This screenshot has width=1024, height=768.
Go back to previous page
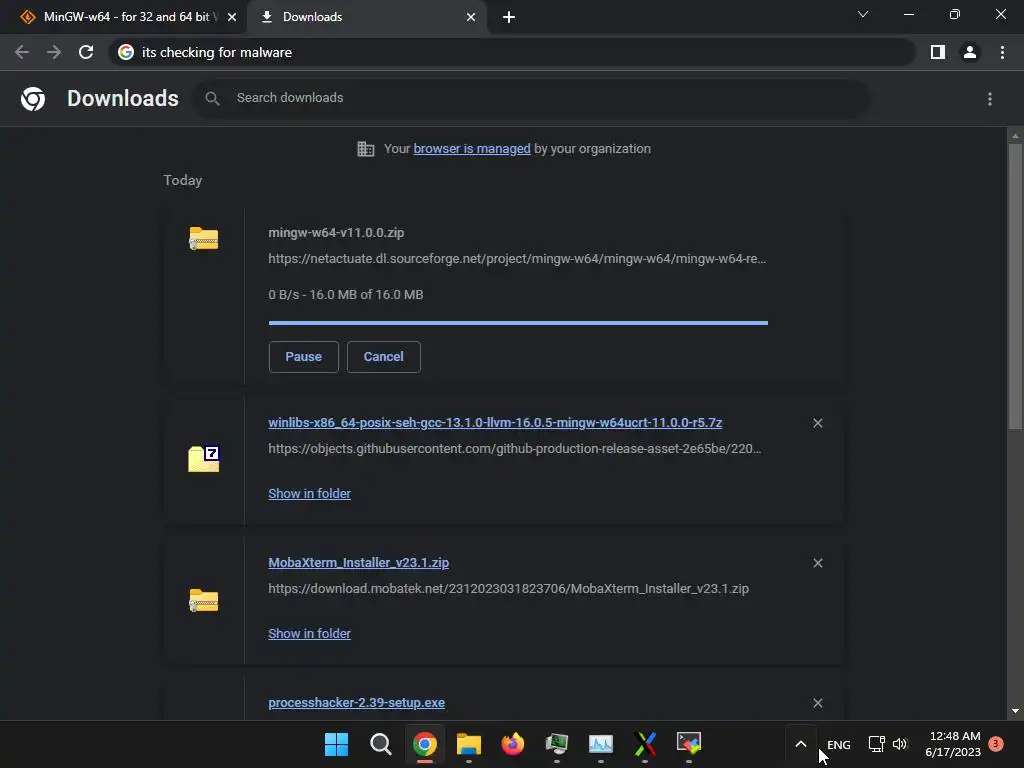pos(22,52)
